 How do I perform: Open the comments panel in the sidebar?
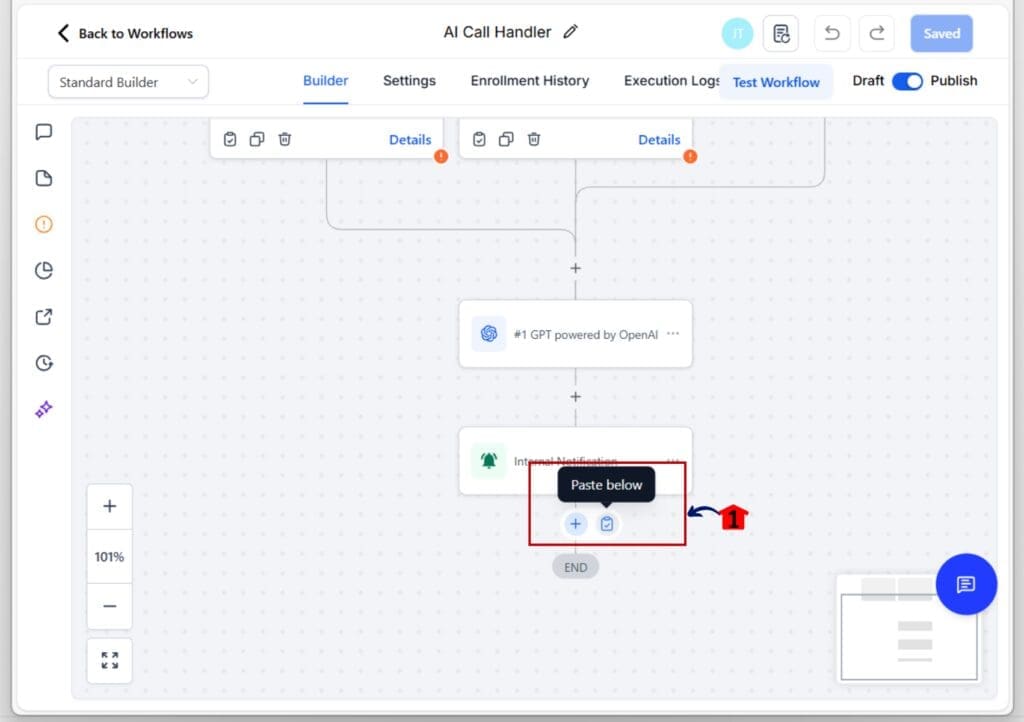coord(43,131)
